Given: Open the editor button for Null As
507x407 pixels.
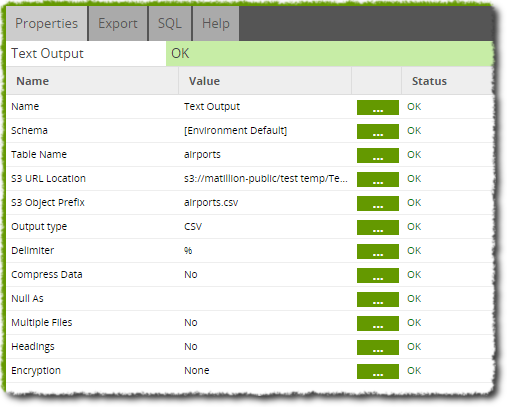Looking at the screenshot, I should coord(378,299).
